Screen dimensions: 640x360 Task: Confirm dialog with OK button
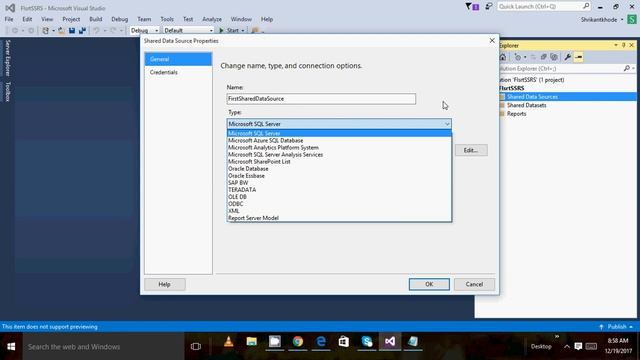(429, 284)
